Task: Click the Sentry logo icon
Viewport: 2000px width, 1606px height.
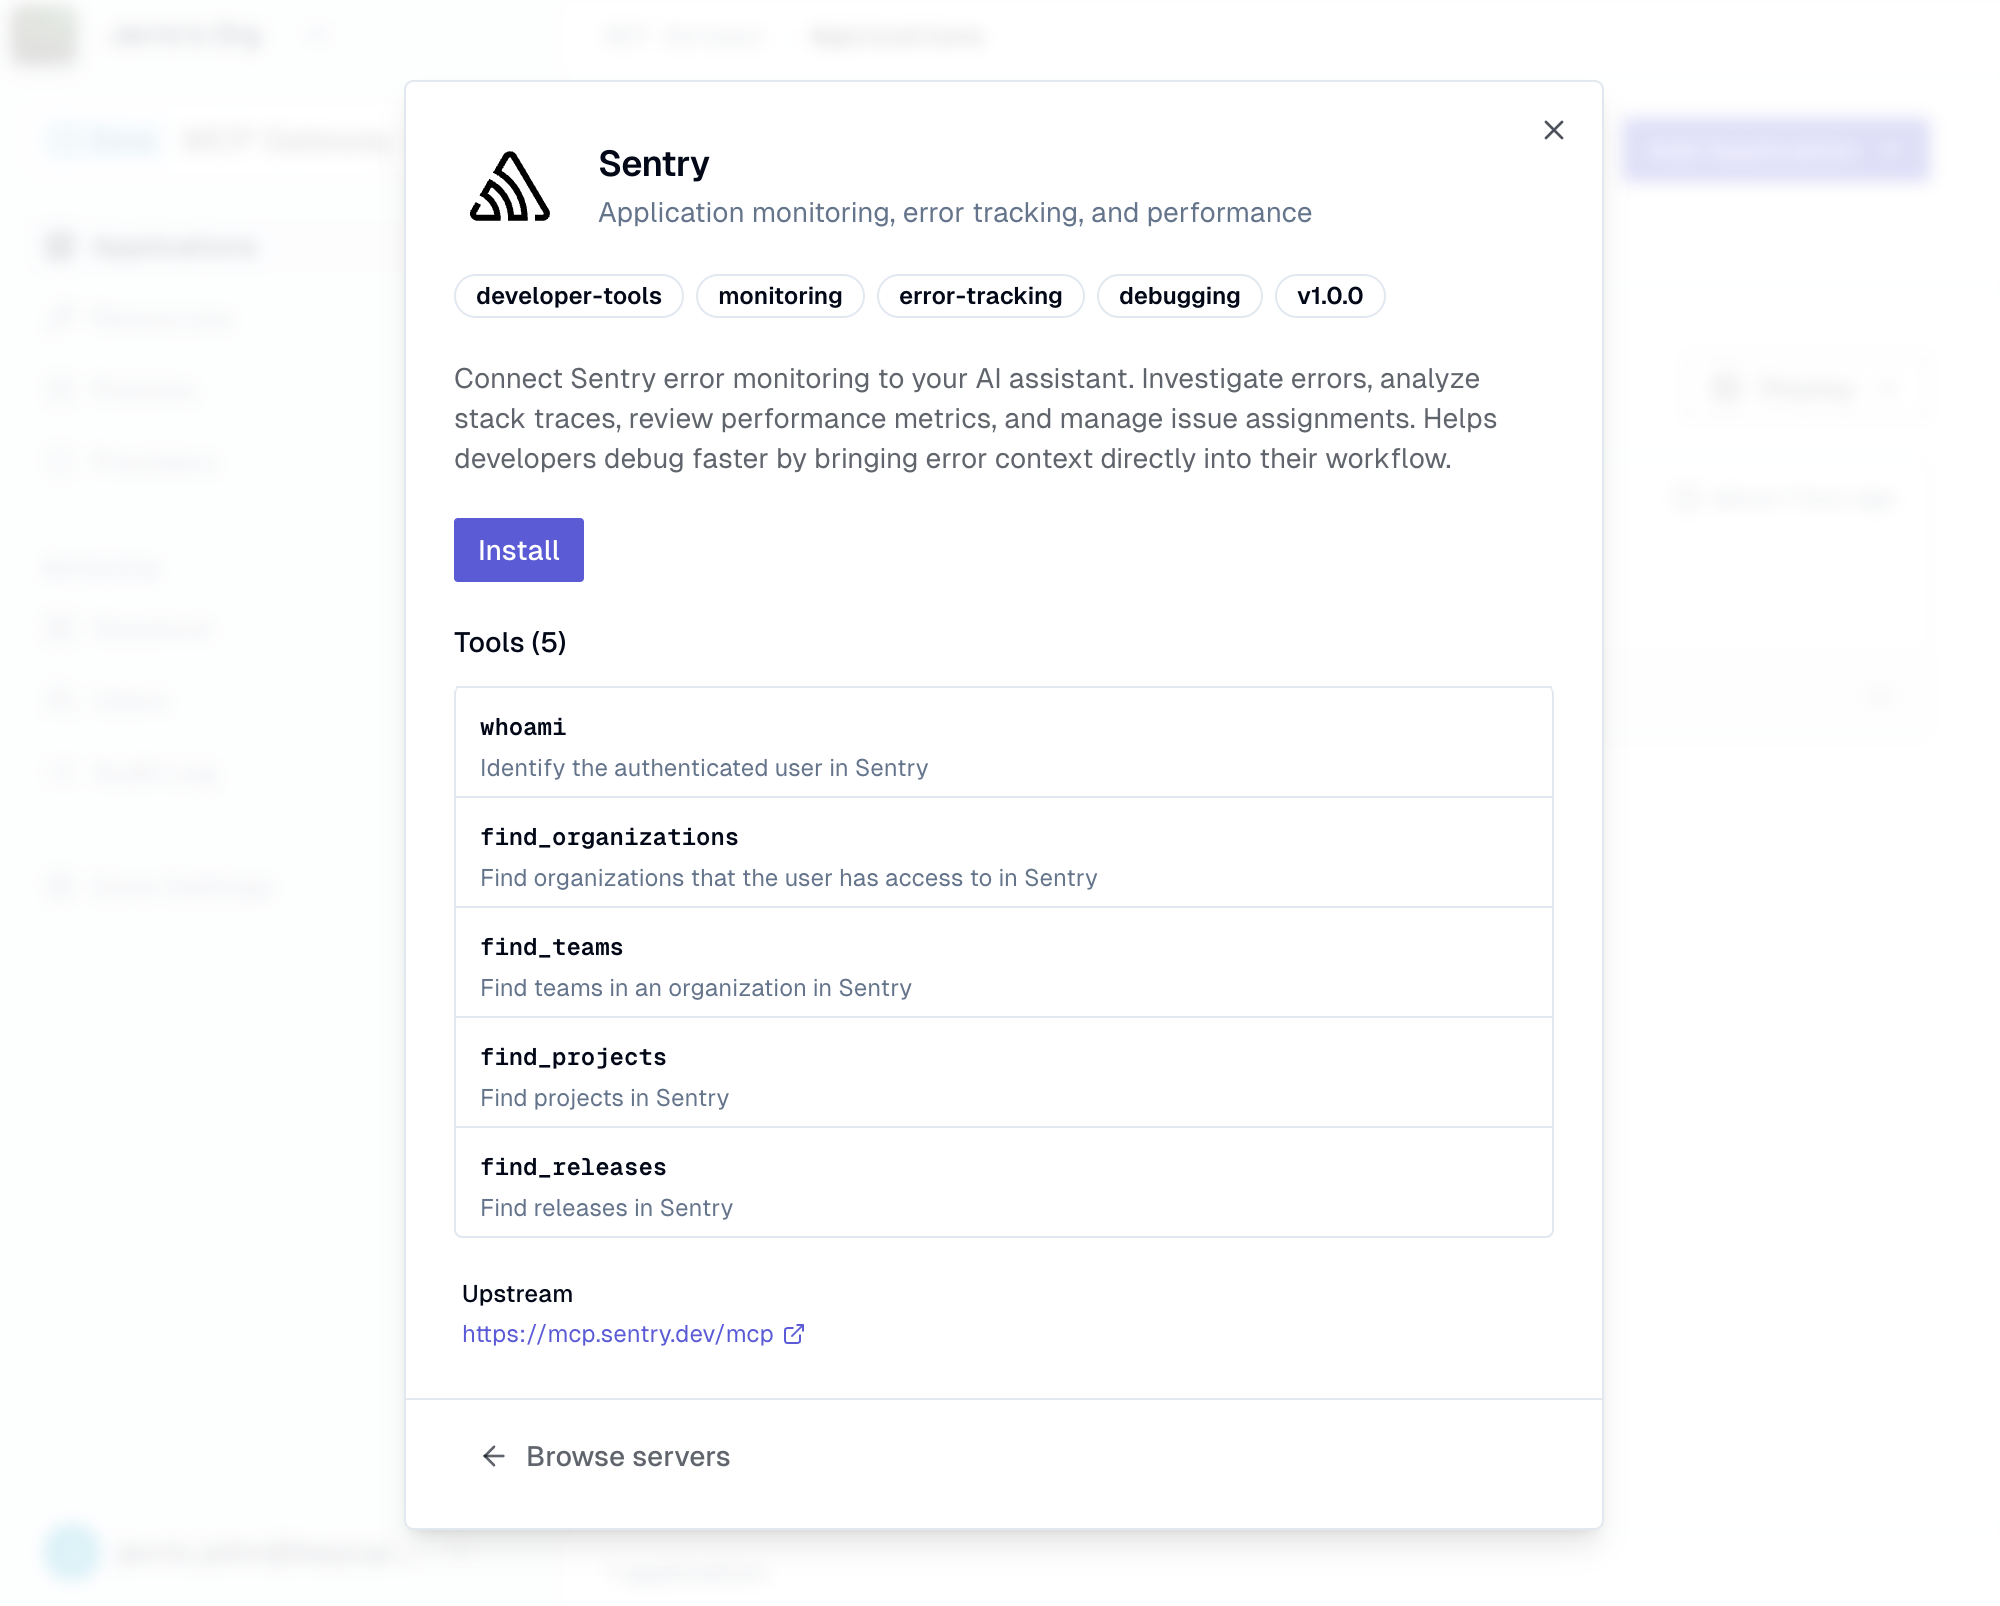Action: coord(510,187)
